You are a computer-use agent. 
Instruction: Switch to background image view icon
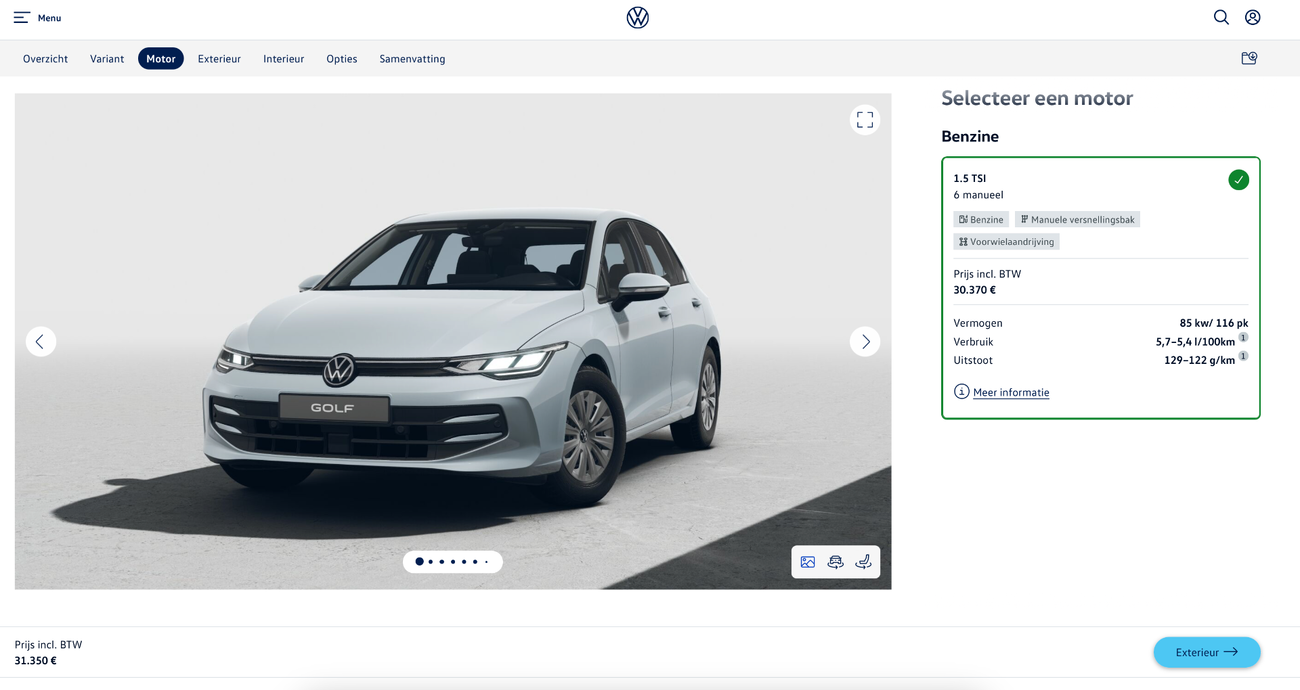pos(808,562)
